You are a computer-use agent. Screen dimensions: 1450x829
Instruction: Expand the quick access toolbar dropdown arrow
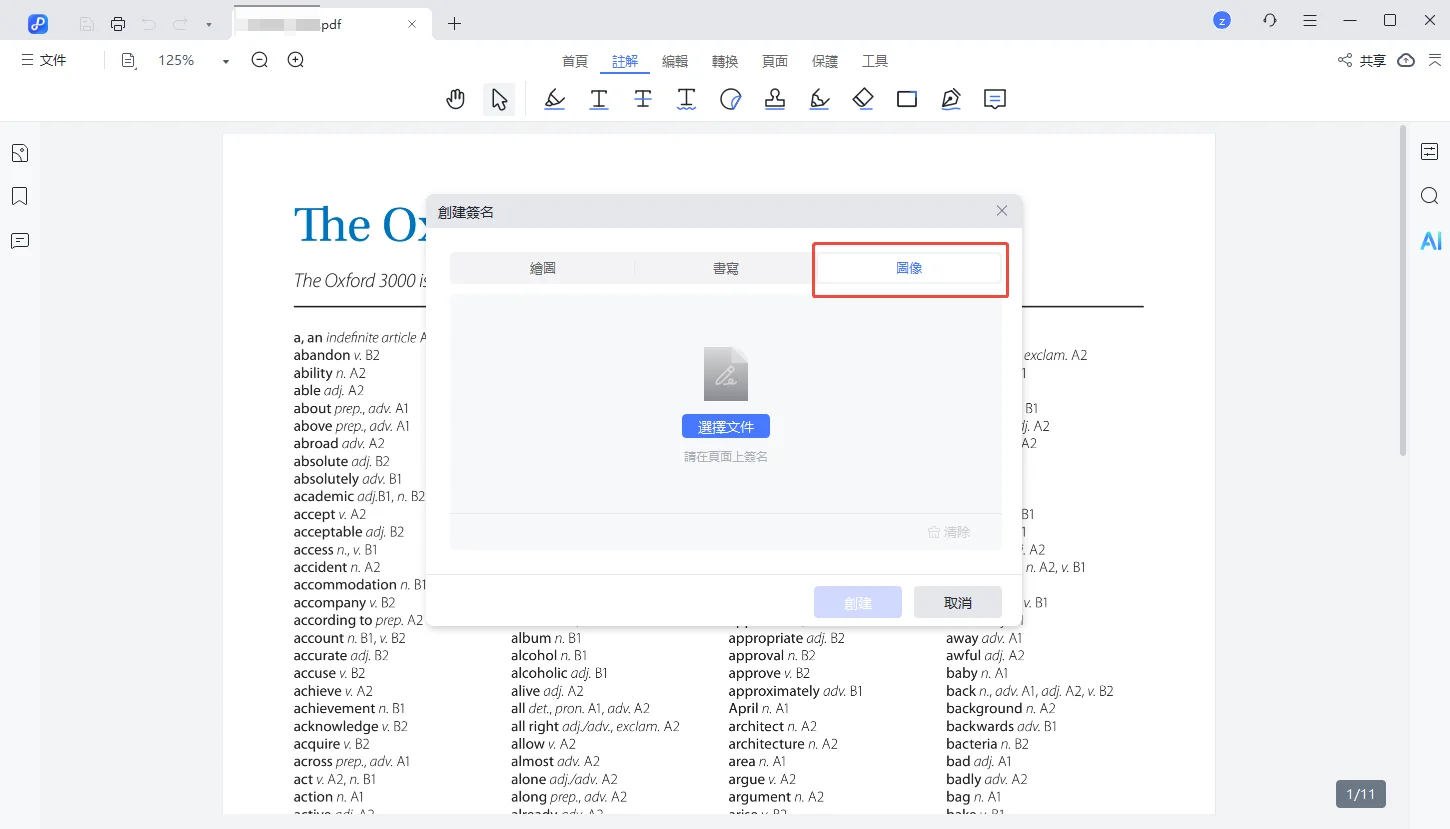tap(208, 23)
